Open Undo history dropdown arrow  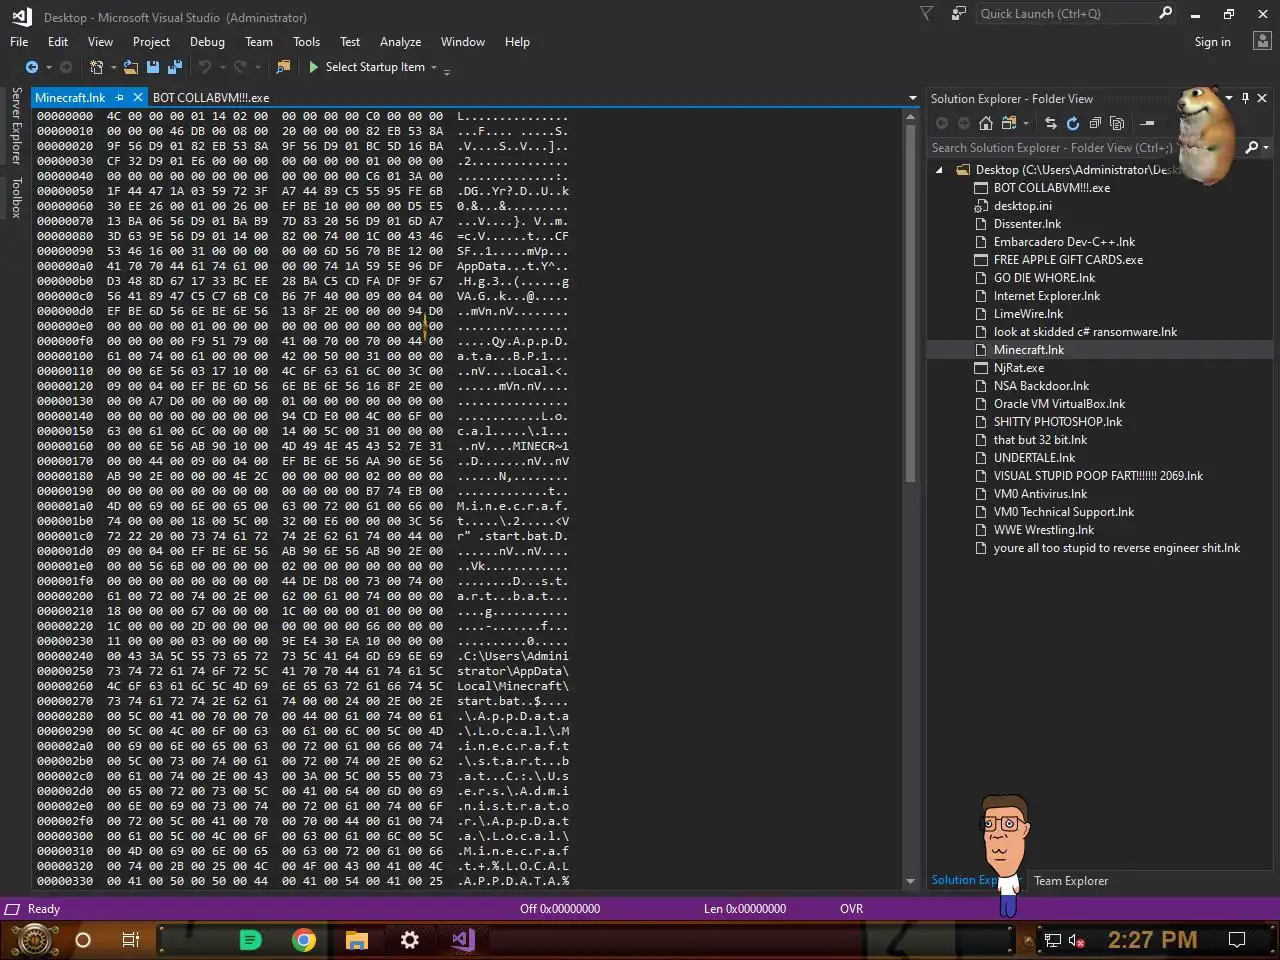221,67
